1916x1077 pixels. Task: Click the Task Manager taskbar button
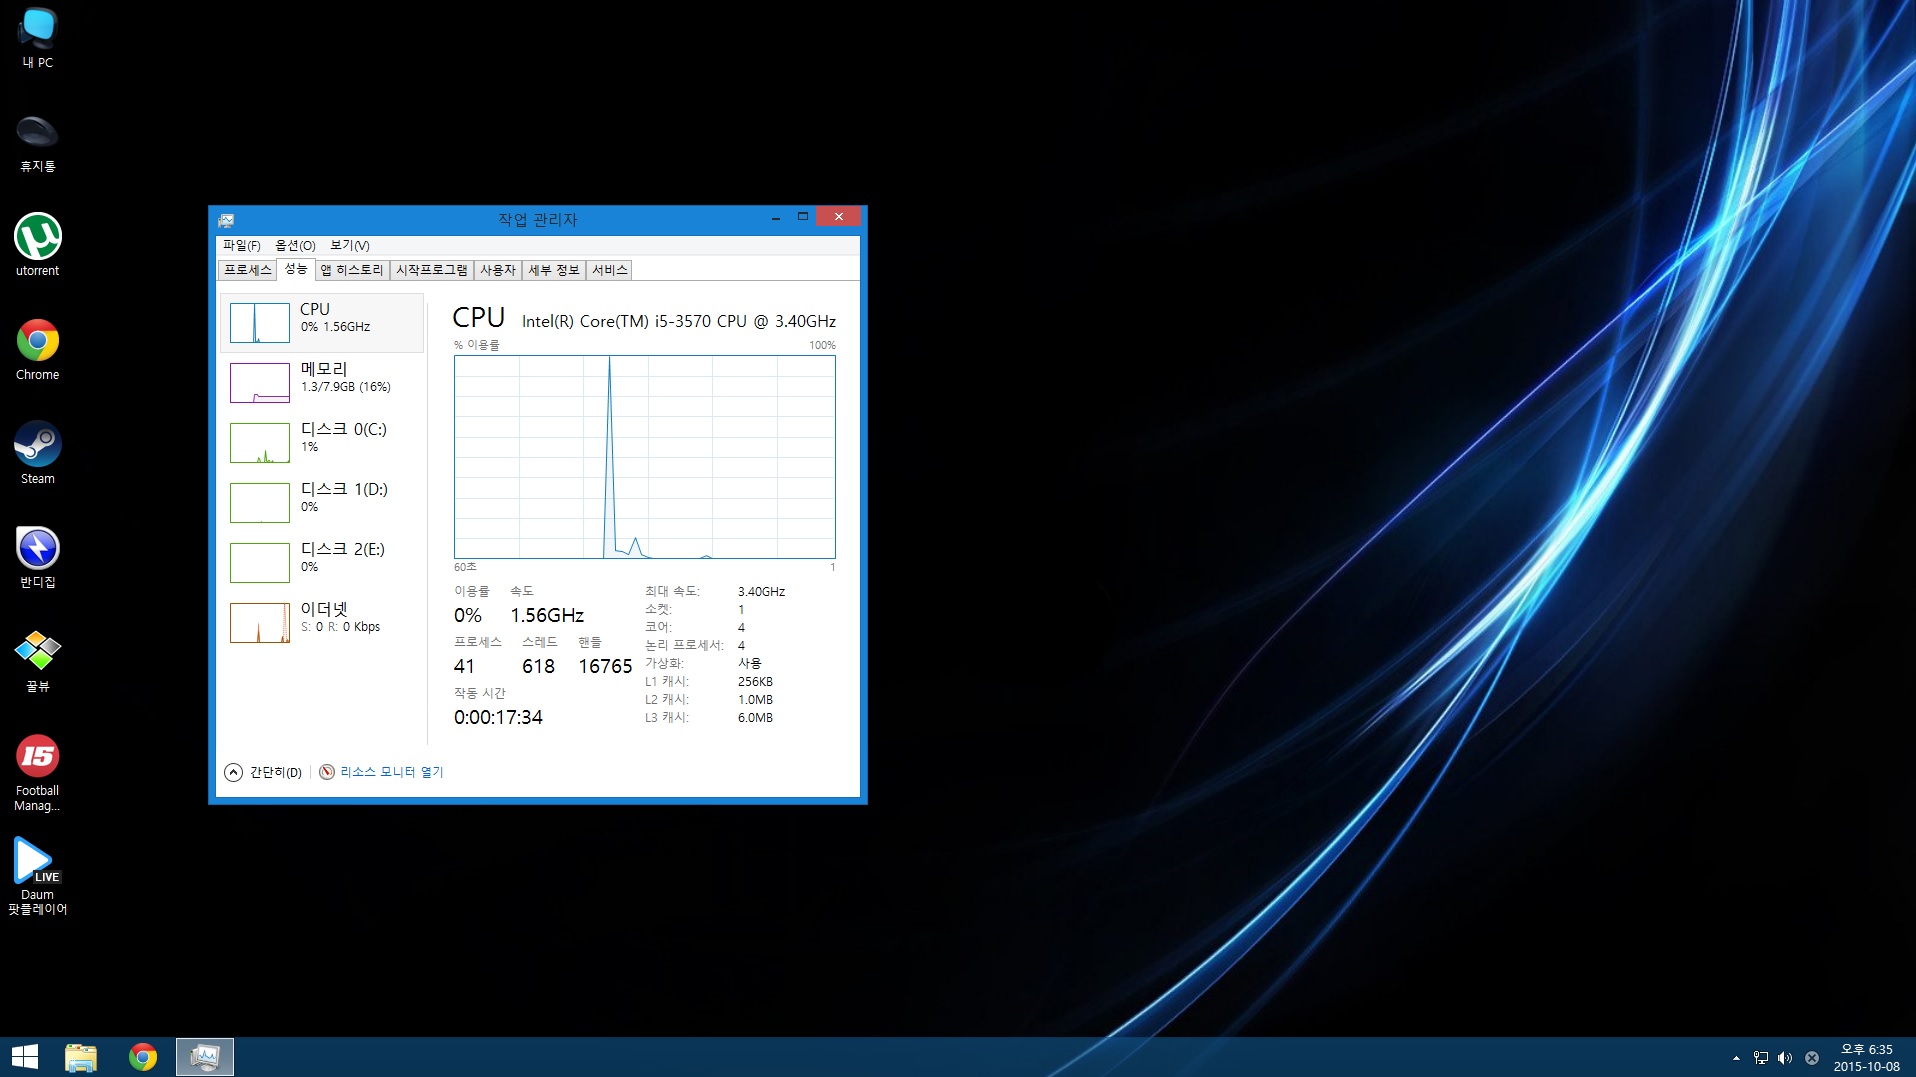coord(205,1057)
